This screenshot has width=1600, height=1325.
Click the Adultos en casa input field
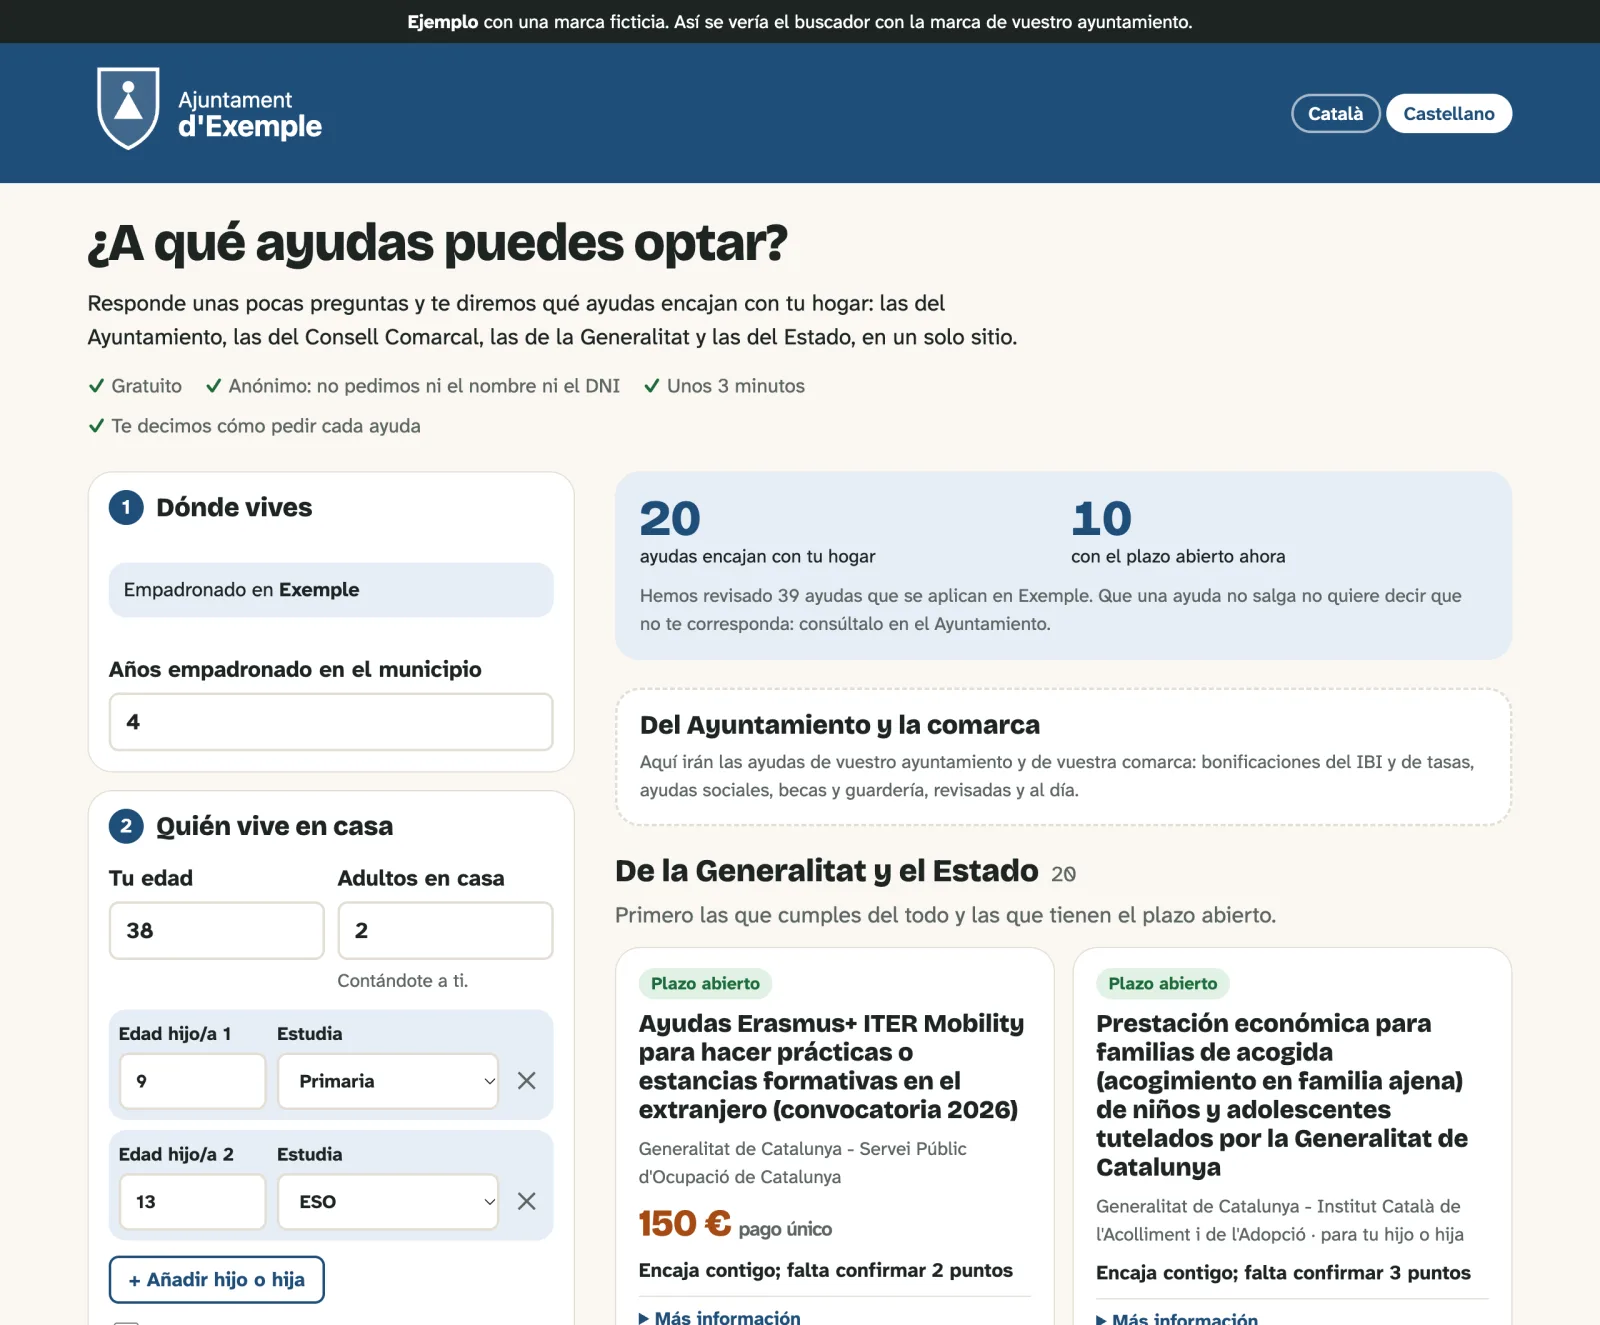pos(445,931)
